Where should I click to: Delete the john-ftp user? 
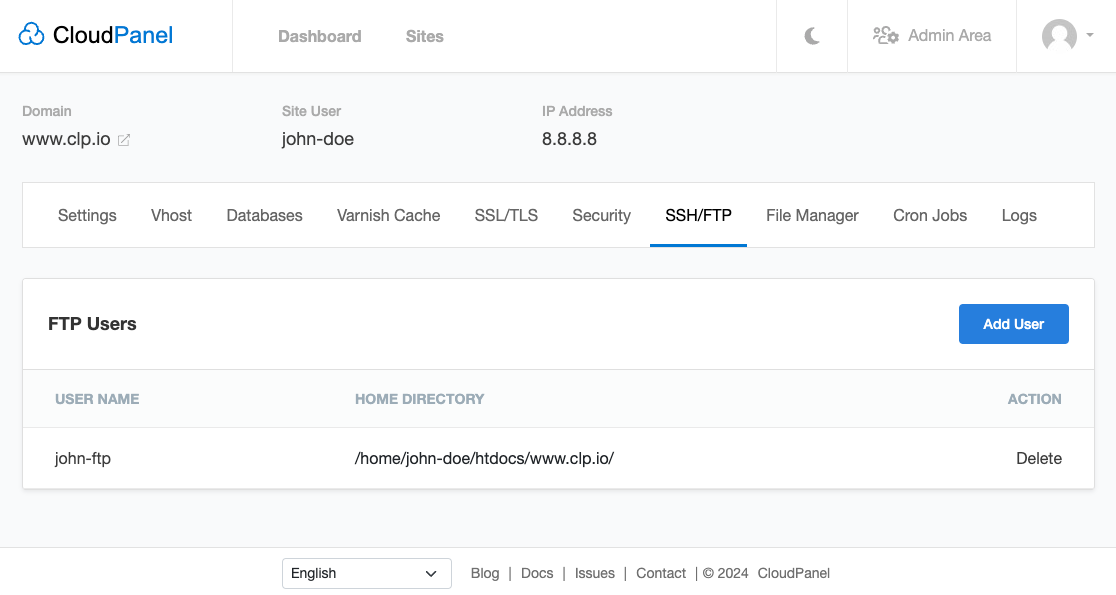[x=1038, y=458]
